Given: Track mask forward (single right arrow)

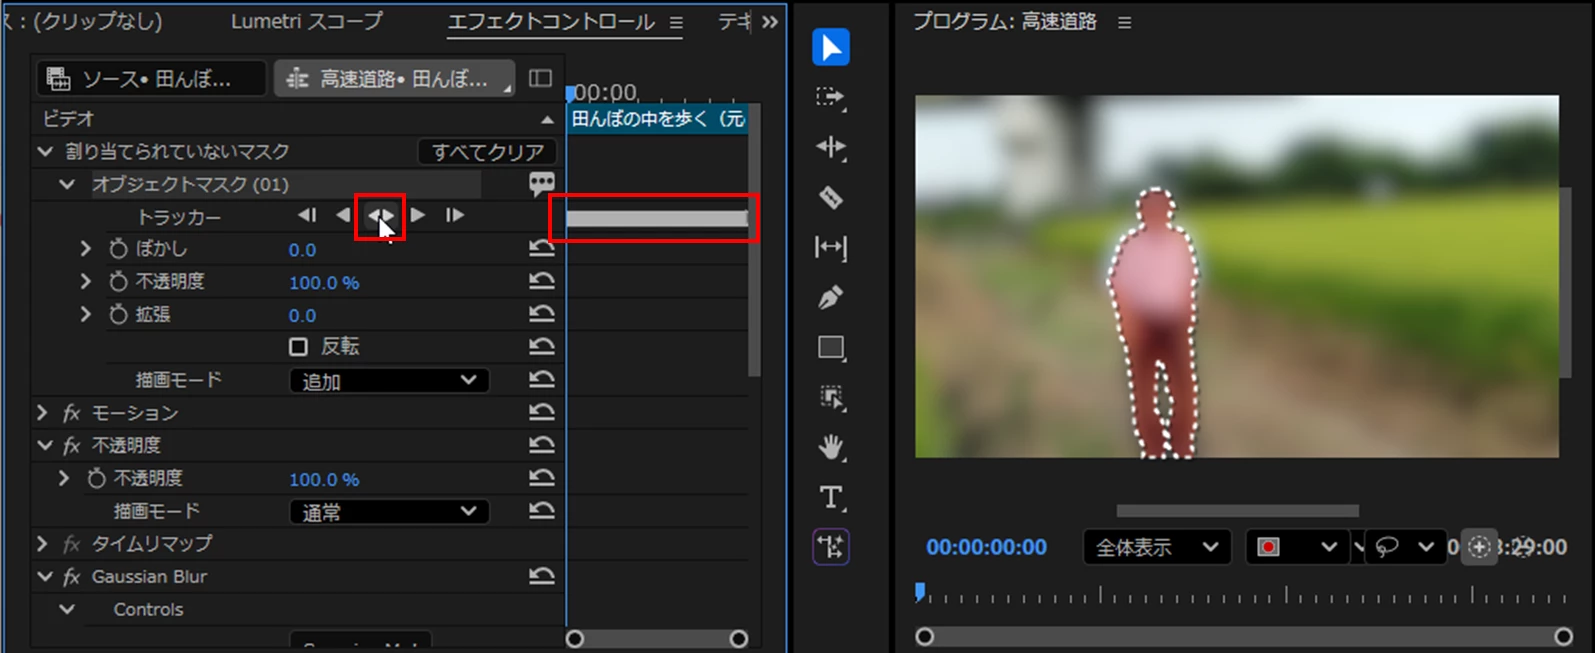Looking at the screenshot, I should coord(418,215).
